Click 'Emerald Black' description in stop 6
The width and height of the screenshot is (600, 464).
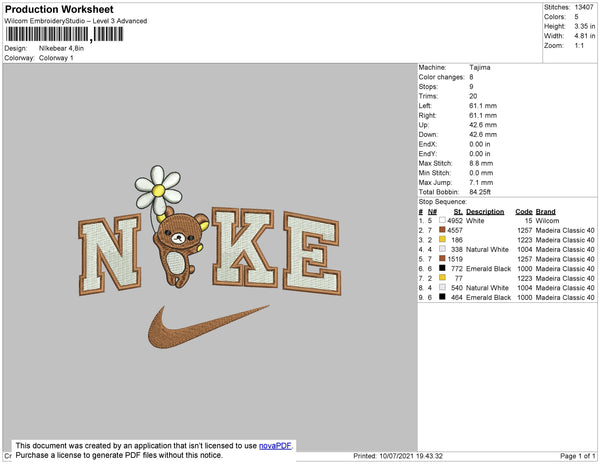click(x=488, y=269)
